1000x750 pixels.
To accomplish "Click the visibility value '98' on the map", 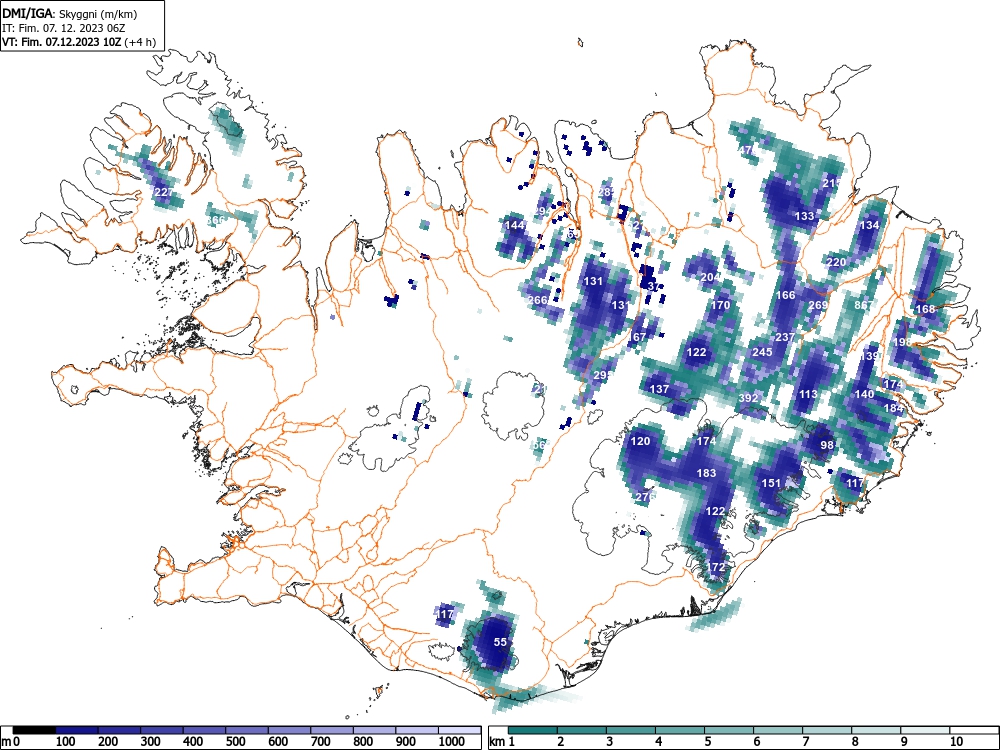I will pyautogui.click(x=827, y=445).
